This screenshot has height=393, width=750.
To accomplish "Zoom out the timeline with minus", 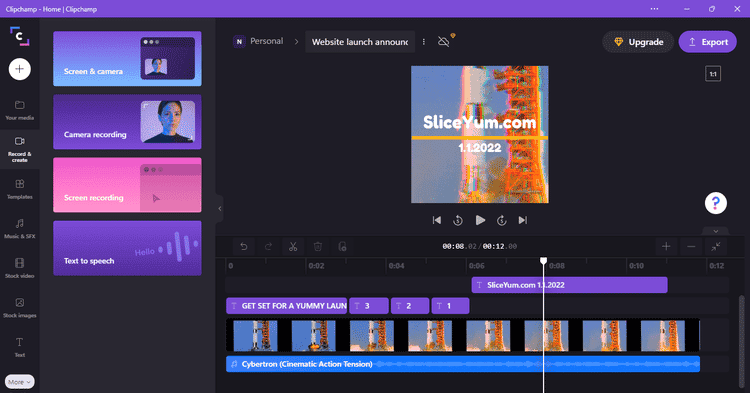I will coord(691,247).
